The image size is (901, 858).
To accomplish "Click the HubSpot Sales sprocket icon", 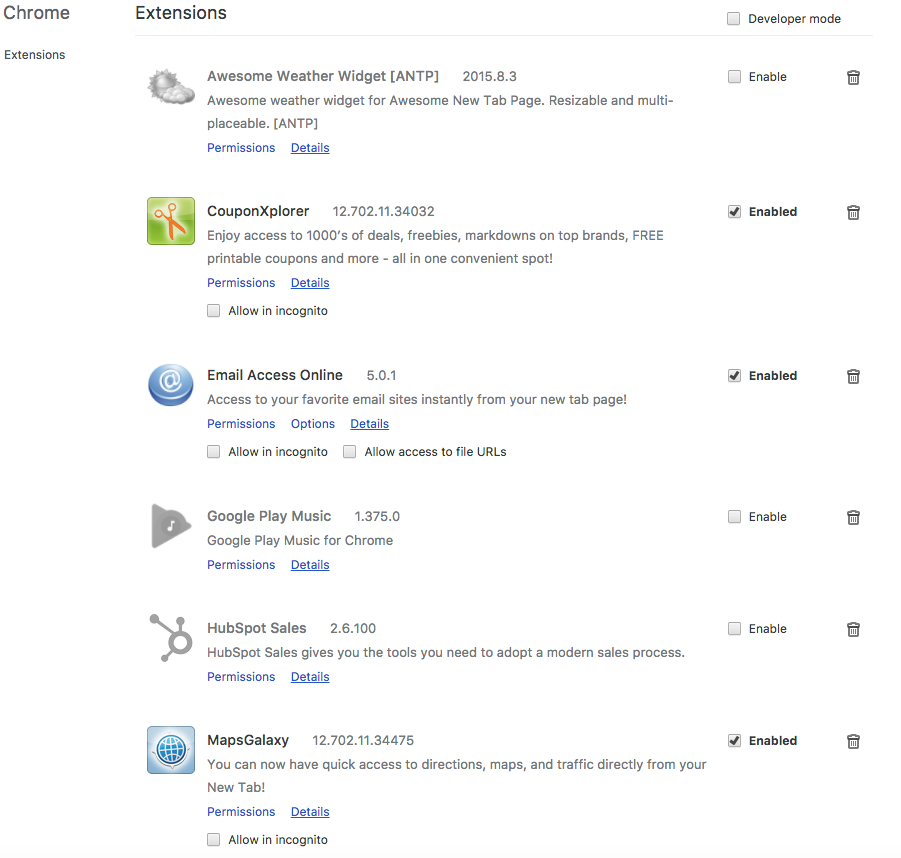I will (x=171, y=638).
